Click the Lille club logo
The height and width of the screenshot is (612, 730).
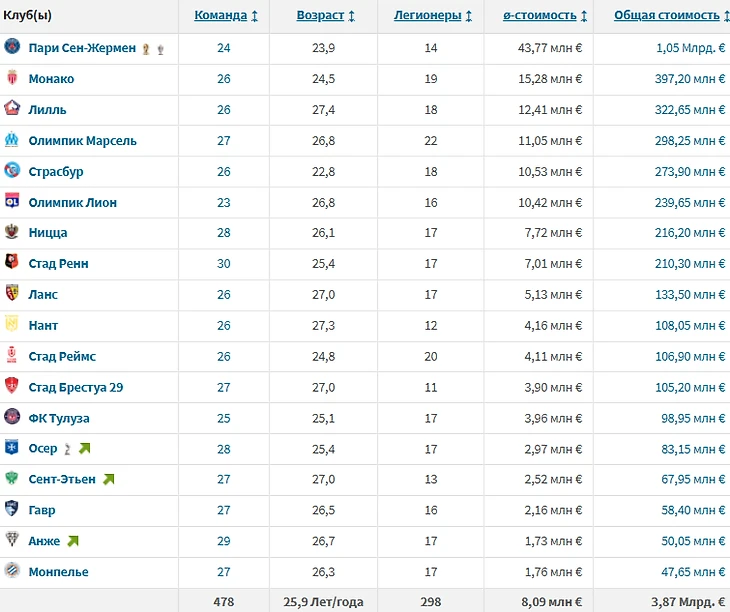point(12,108)
